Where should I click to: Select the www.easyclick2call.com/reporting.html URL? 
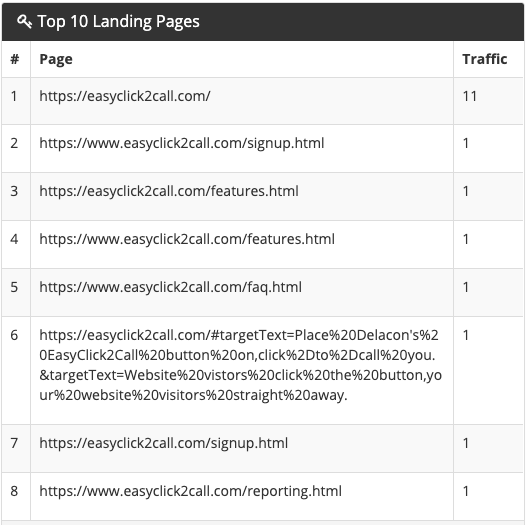190,491
